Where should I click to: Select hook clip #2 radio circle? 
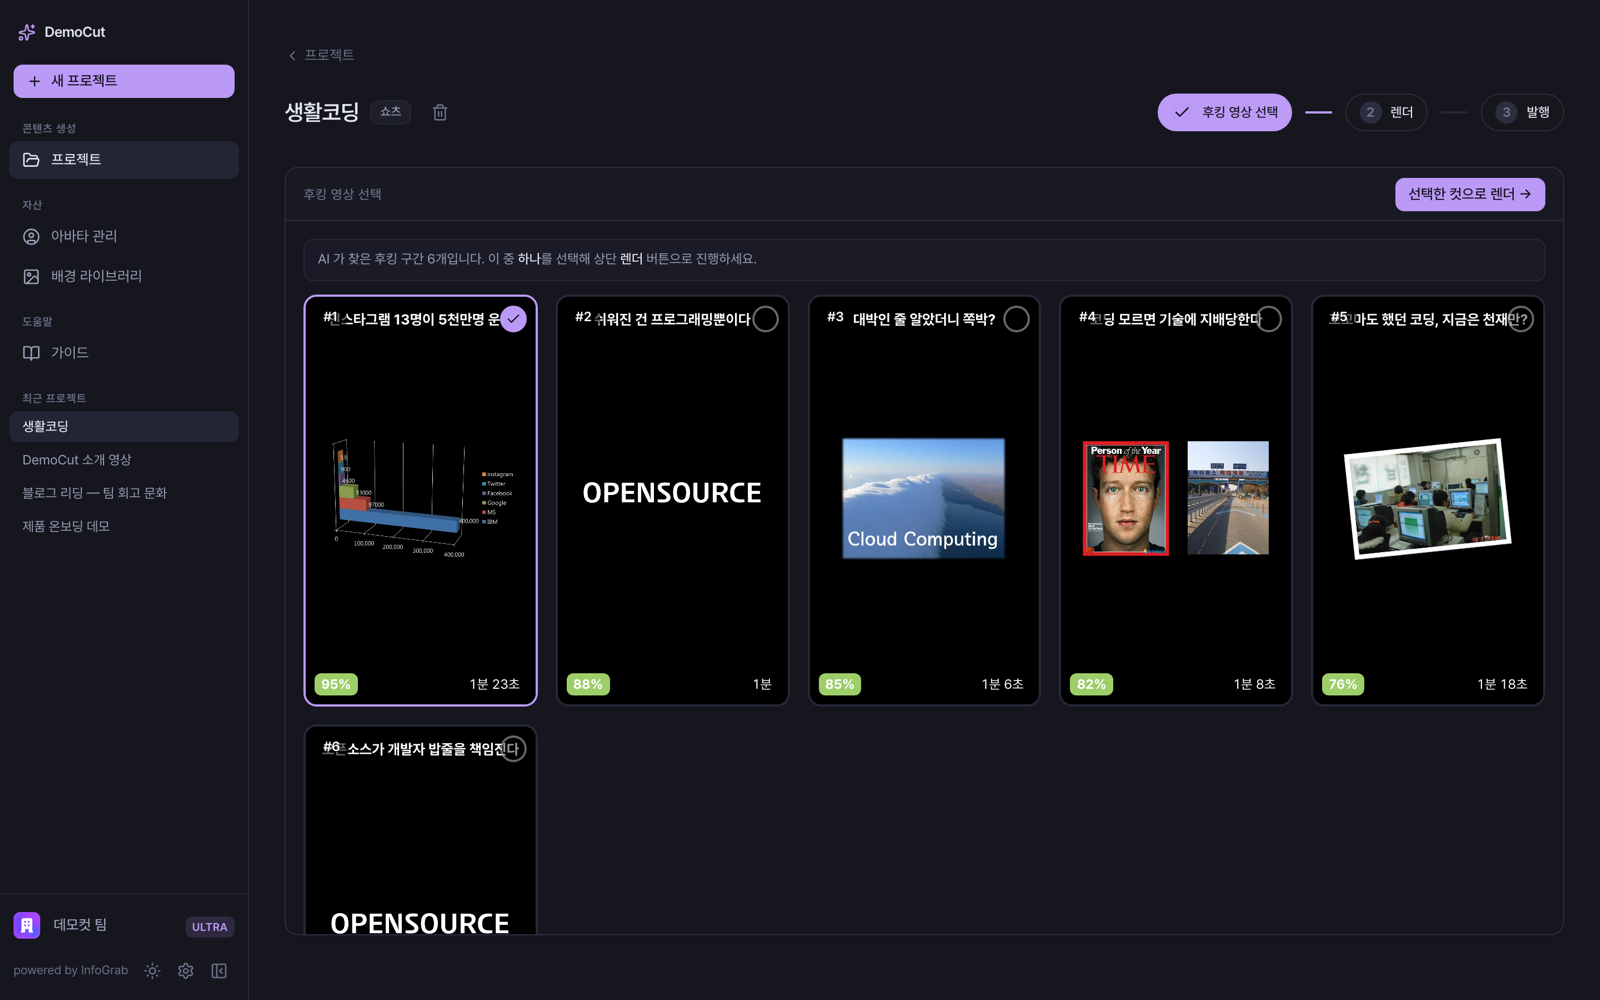pyautogui.click(x=765, y=319)
